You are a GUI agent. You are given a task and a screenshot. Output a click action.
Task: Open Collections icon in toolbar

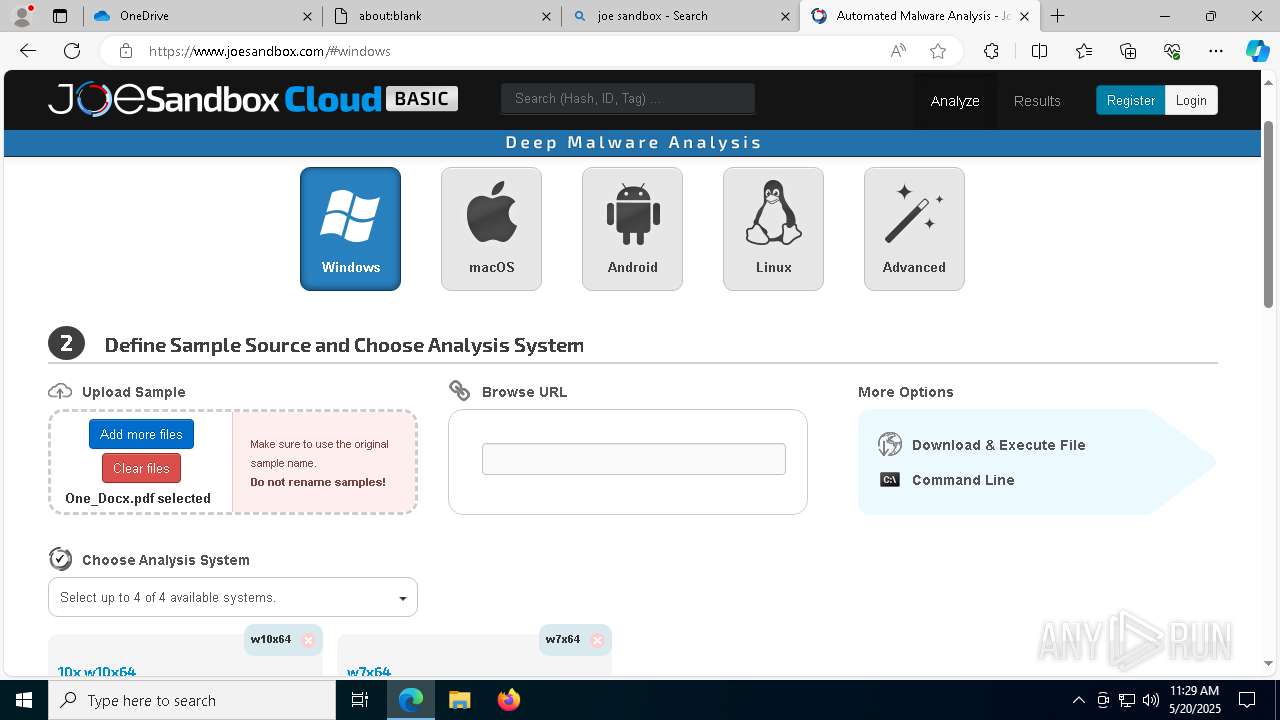click(1128, 51)
